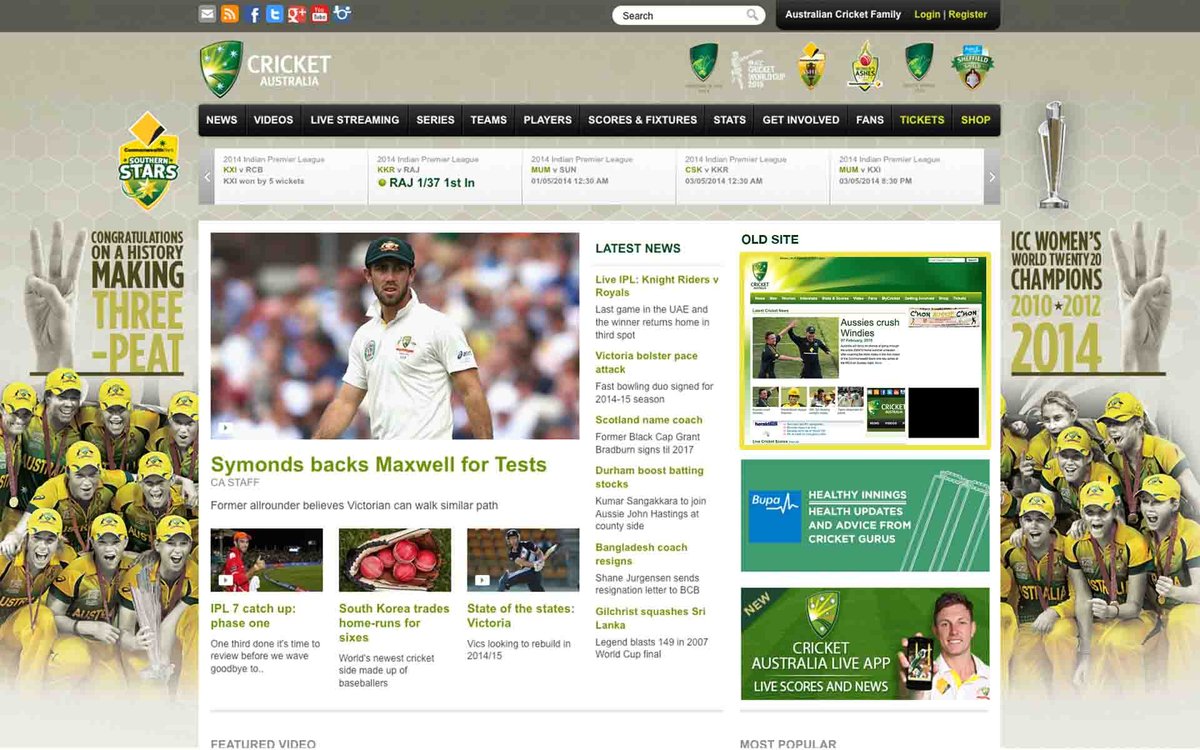Visit the Facebook page icon

point(253,14)
